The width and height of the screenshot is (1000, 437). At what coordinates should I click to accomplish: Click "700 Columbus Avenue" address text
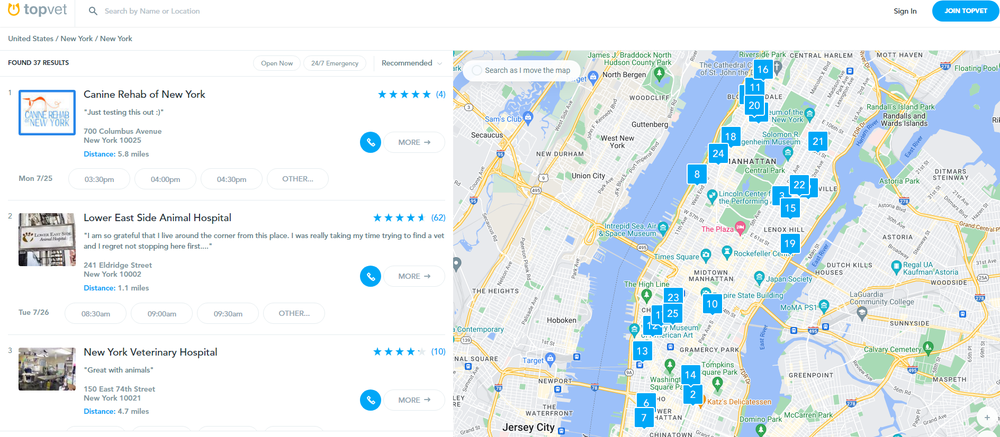tap(122, 131)
